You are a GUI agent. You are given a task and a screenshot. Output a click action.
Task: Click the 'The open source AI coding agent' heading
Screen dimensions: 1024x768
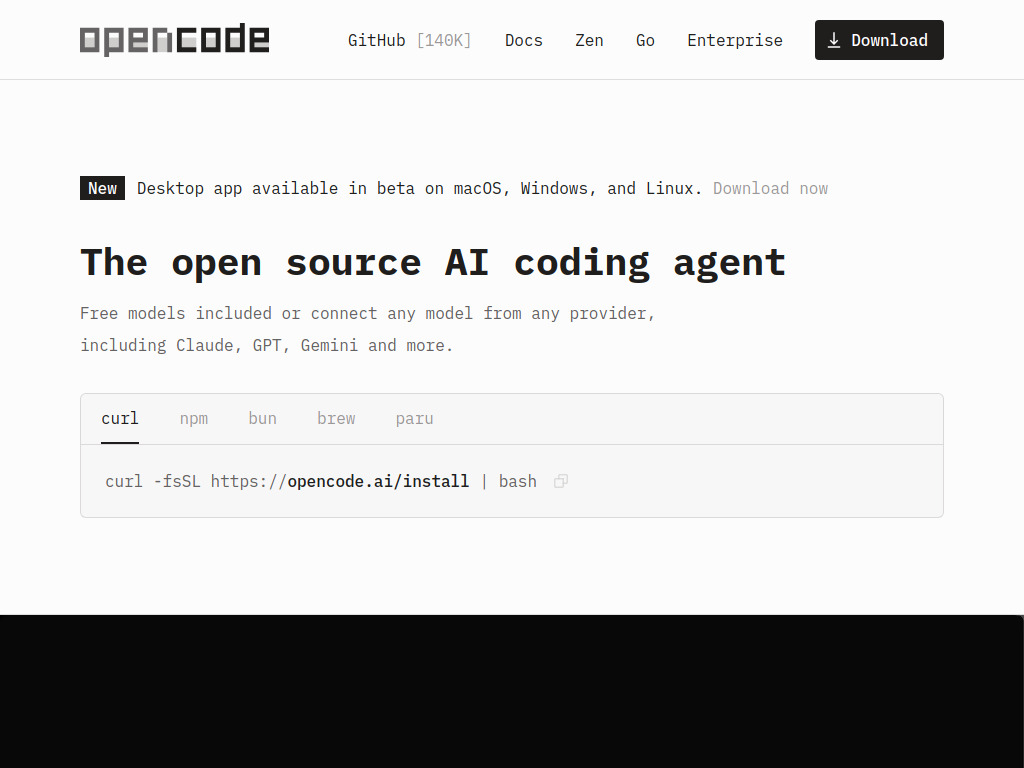433,262
